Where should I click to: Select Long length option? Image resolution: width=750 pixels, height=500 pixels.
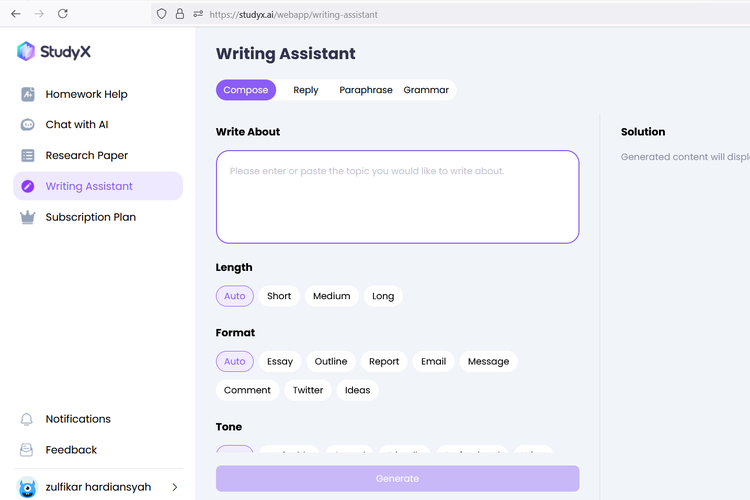click(x=383, y=296)
